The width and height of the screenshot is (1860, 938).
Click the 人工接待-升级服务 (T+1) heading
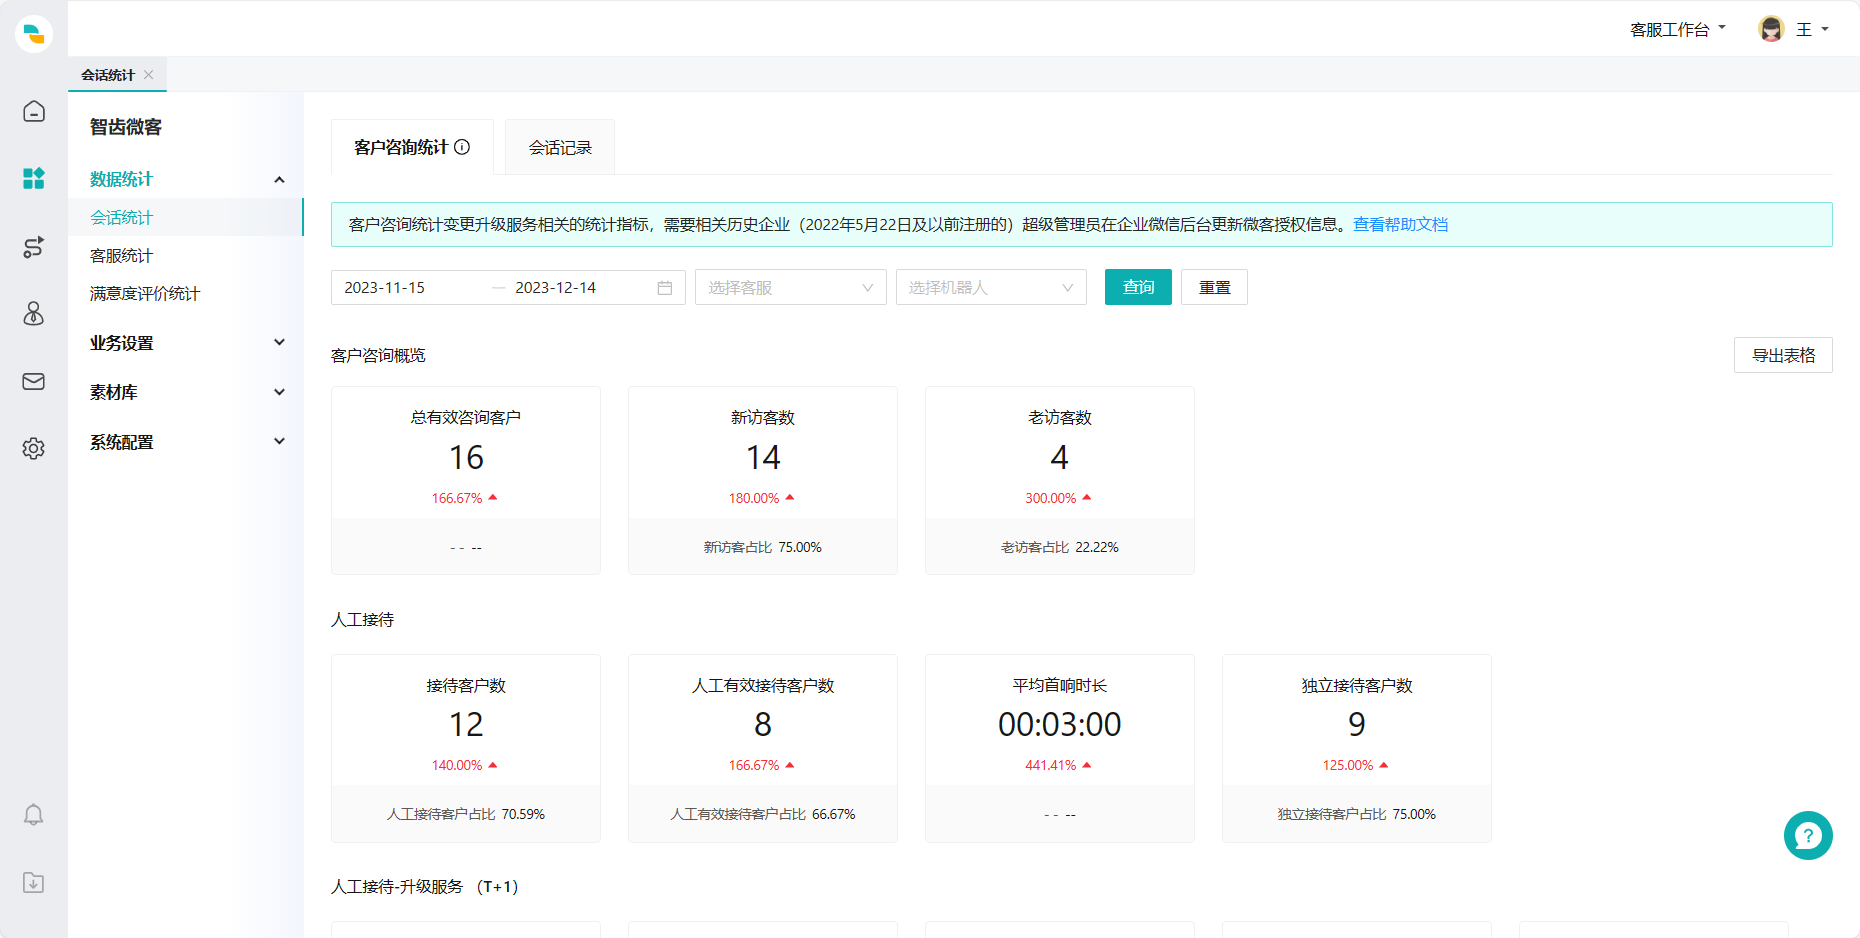(425, 887)
